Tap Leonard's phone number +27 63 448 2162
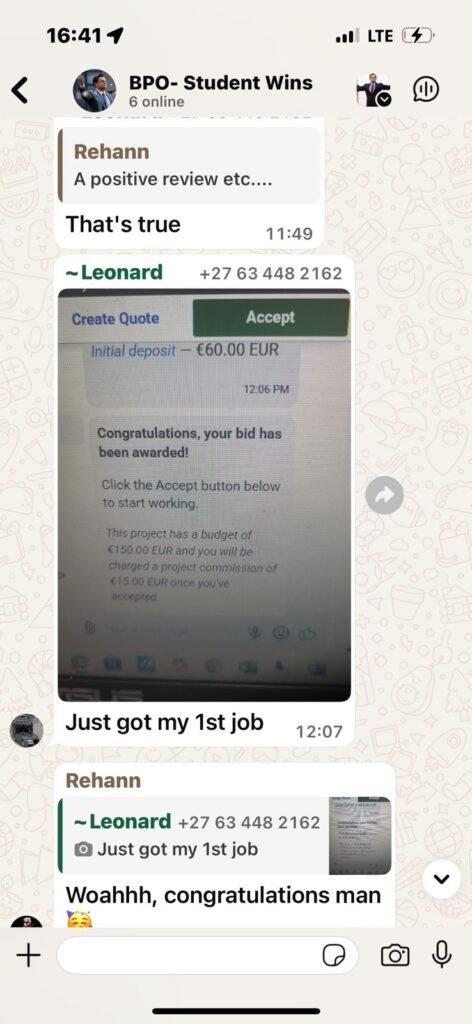The width and height of the screenshot is (472, 1024). click(x=270, y=273)
